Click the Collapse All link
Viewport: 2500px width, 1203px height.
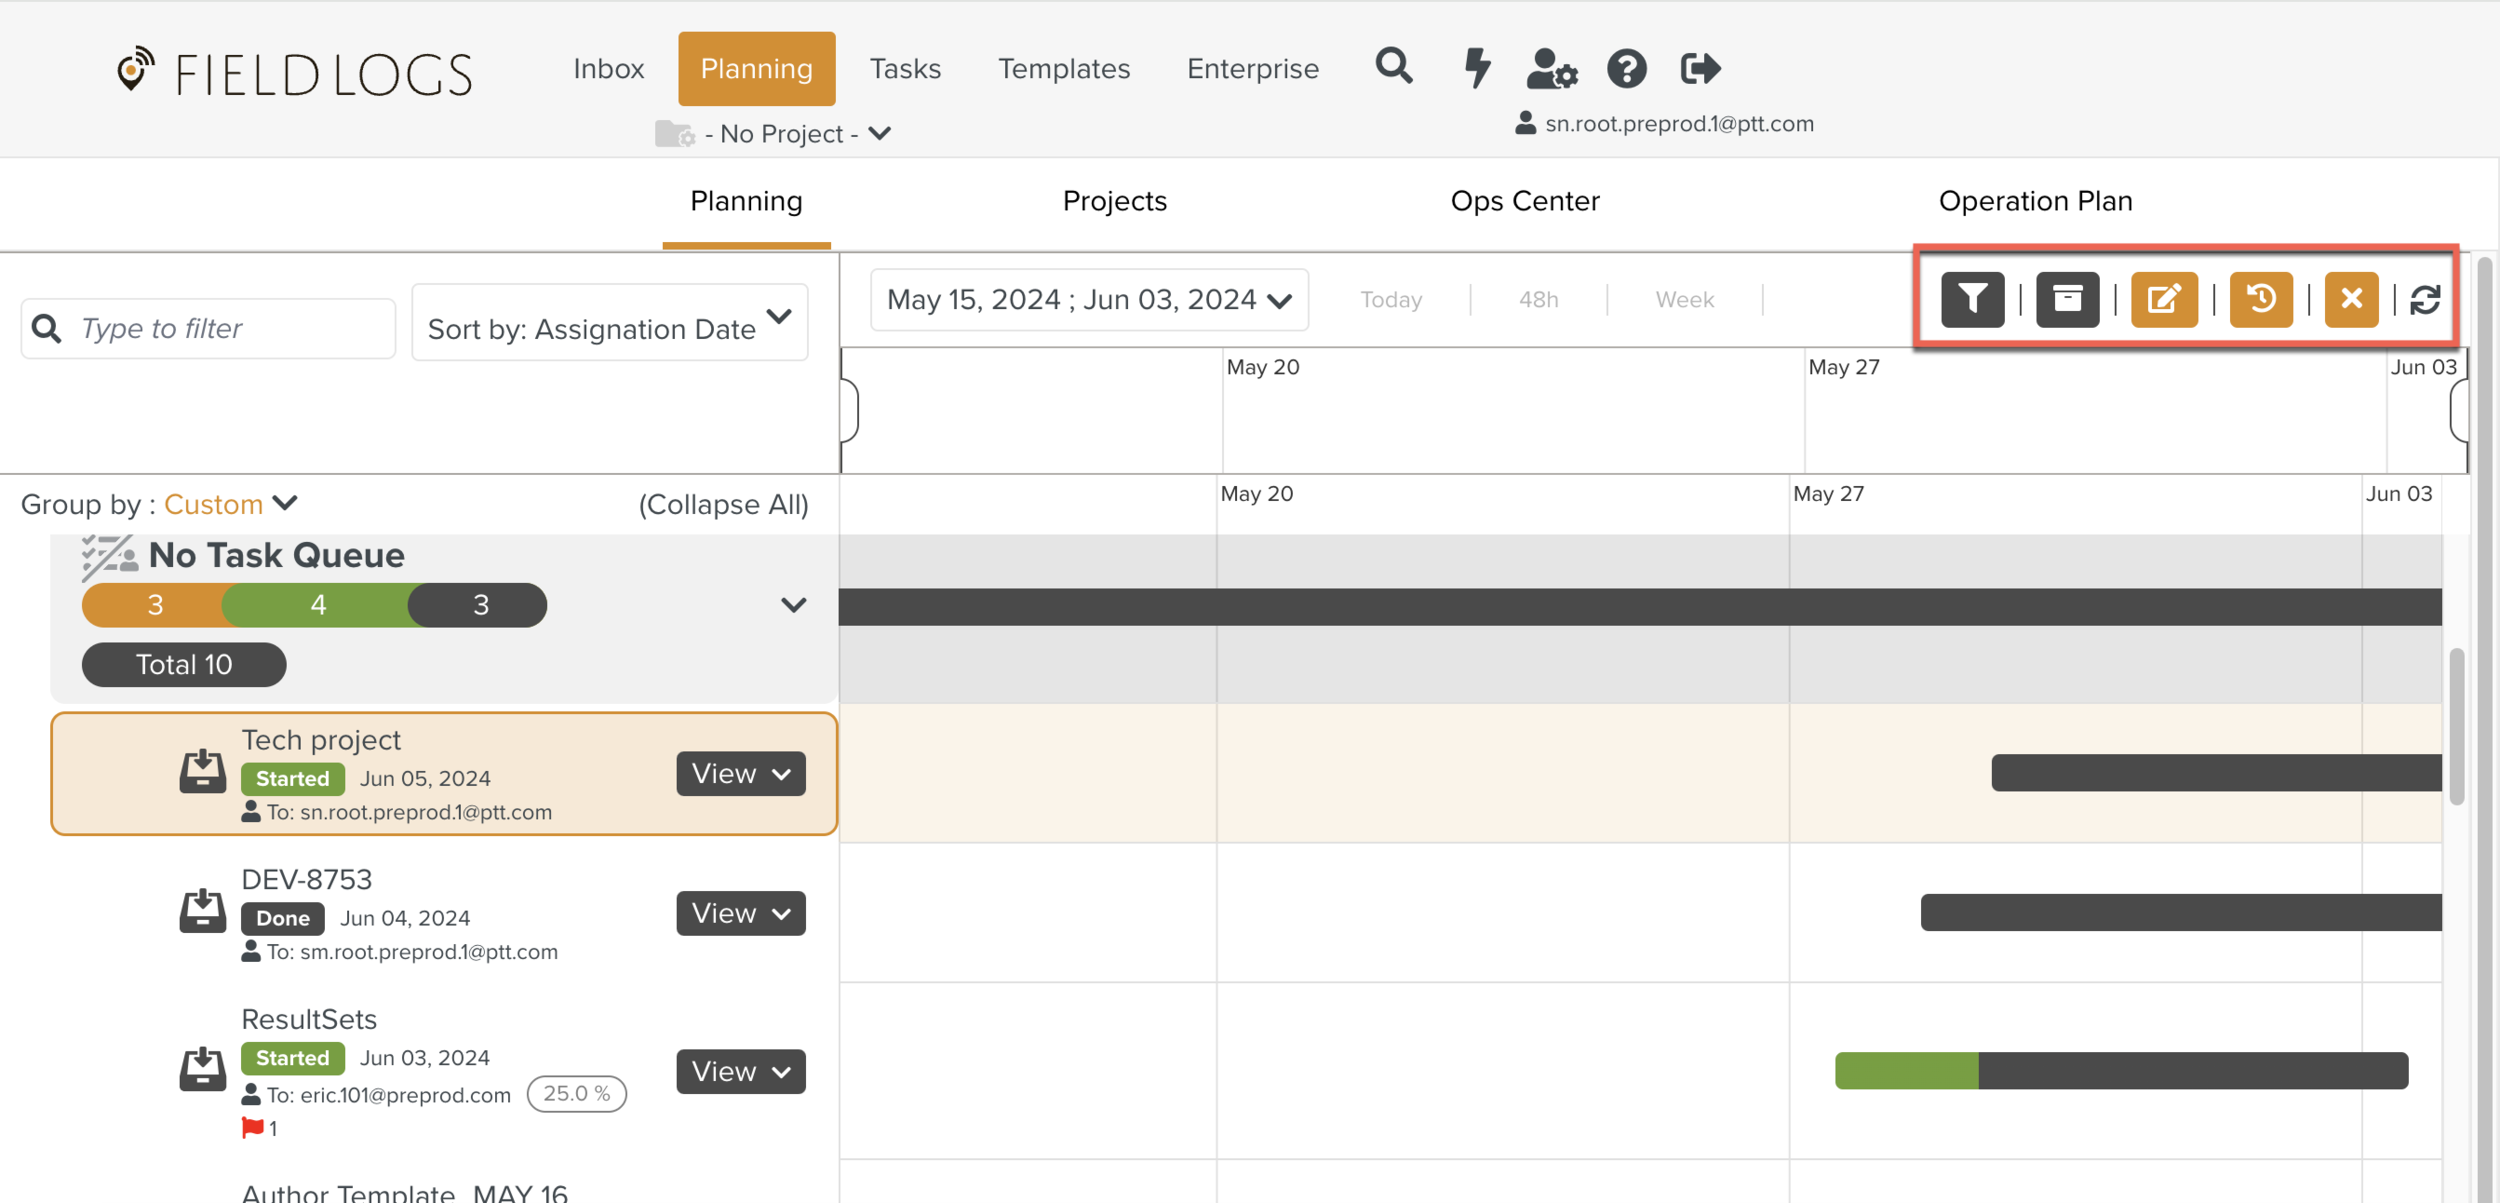point(723,504)
